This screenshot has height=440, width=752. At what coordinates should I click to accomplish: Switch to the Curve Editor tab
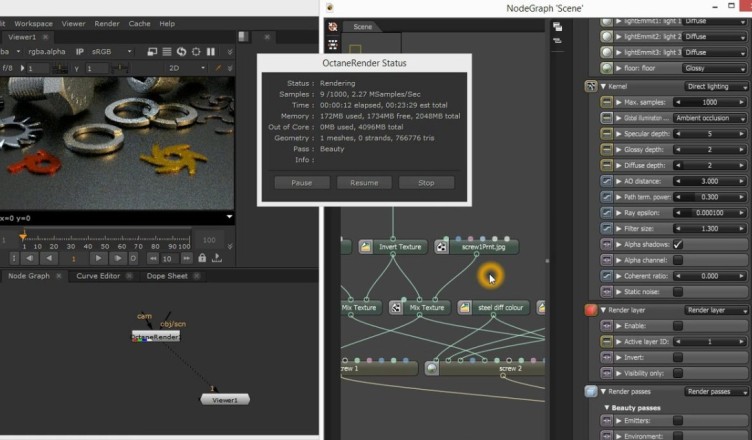[98, 276]
